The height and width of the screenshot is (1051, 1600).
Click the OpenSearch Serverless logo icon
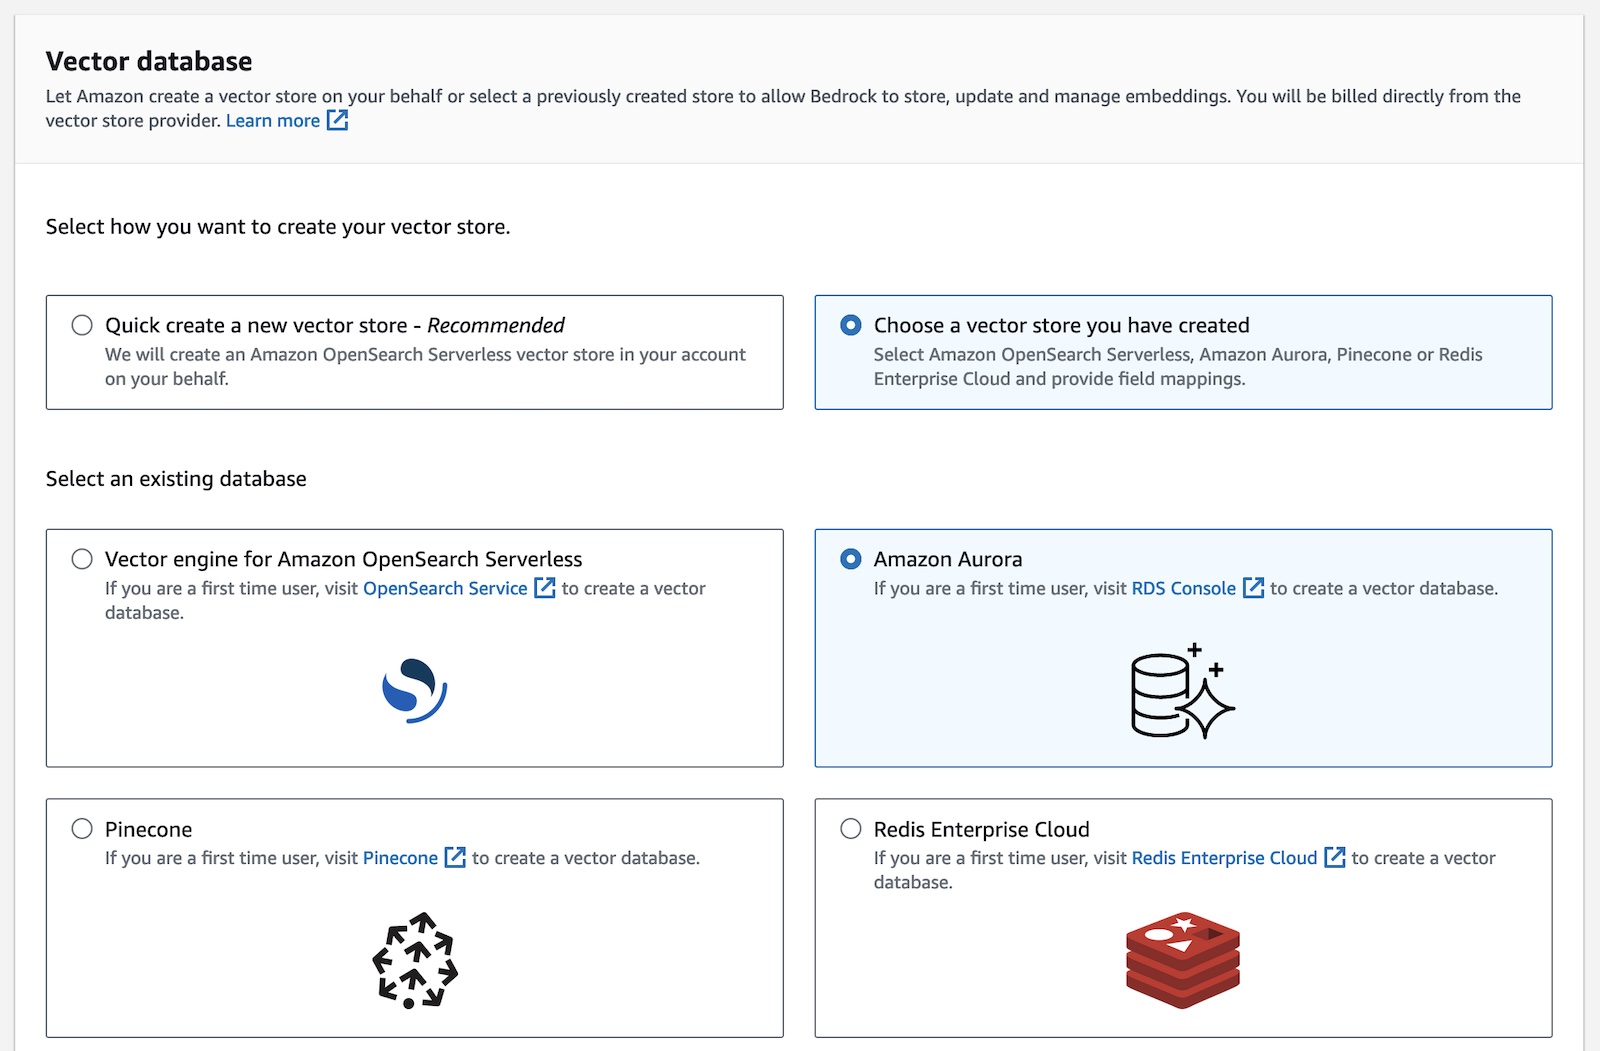tap(414, 690)
